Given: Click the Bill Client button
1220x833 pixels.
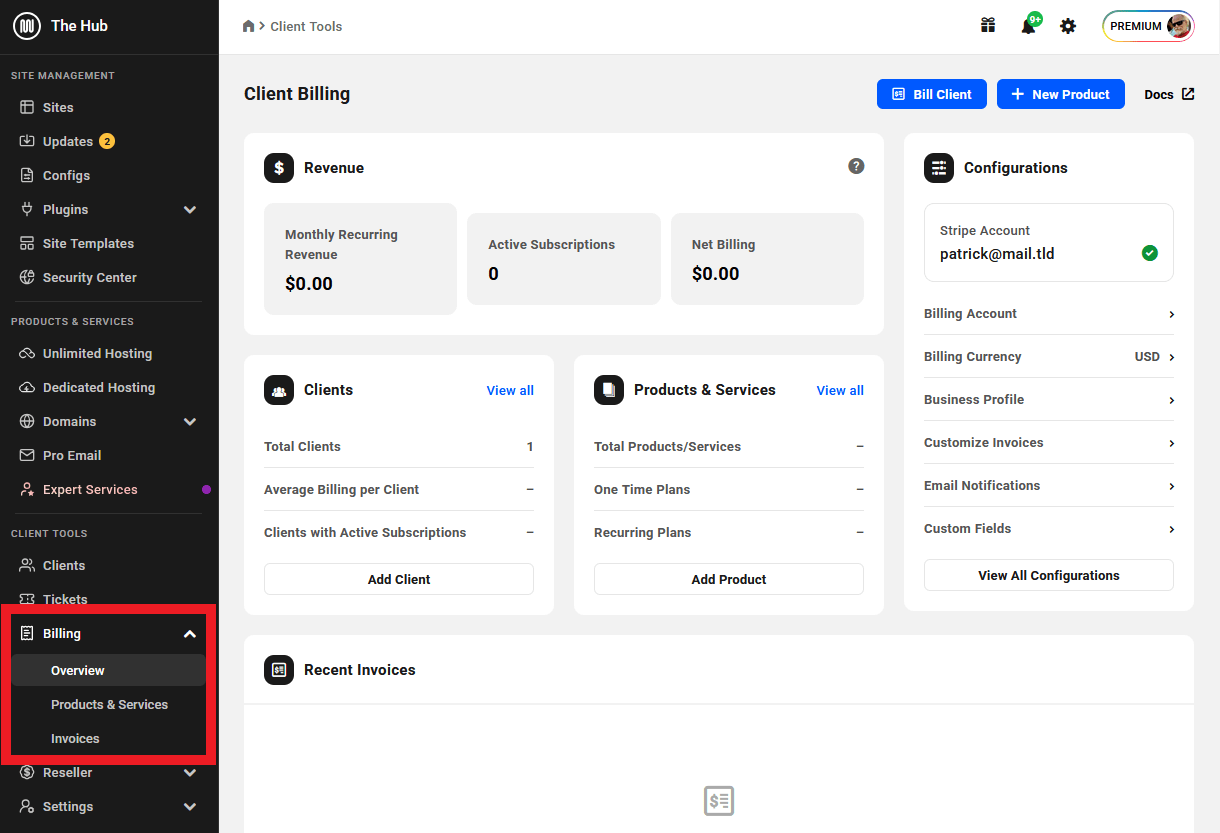Looking at the screenshot, I should tap(932, 94).
